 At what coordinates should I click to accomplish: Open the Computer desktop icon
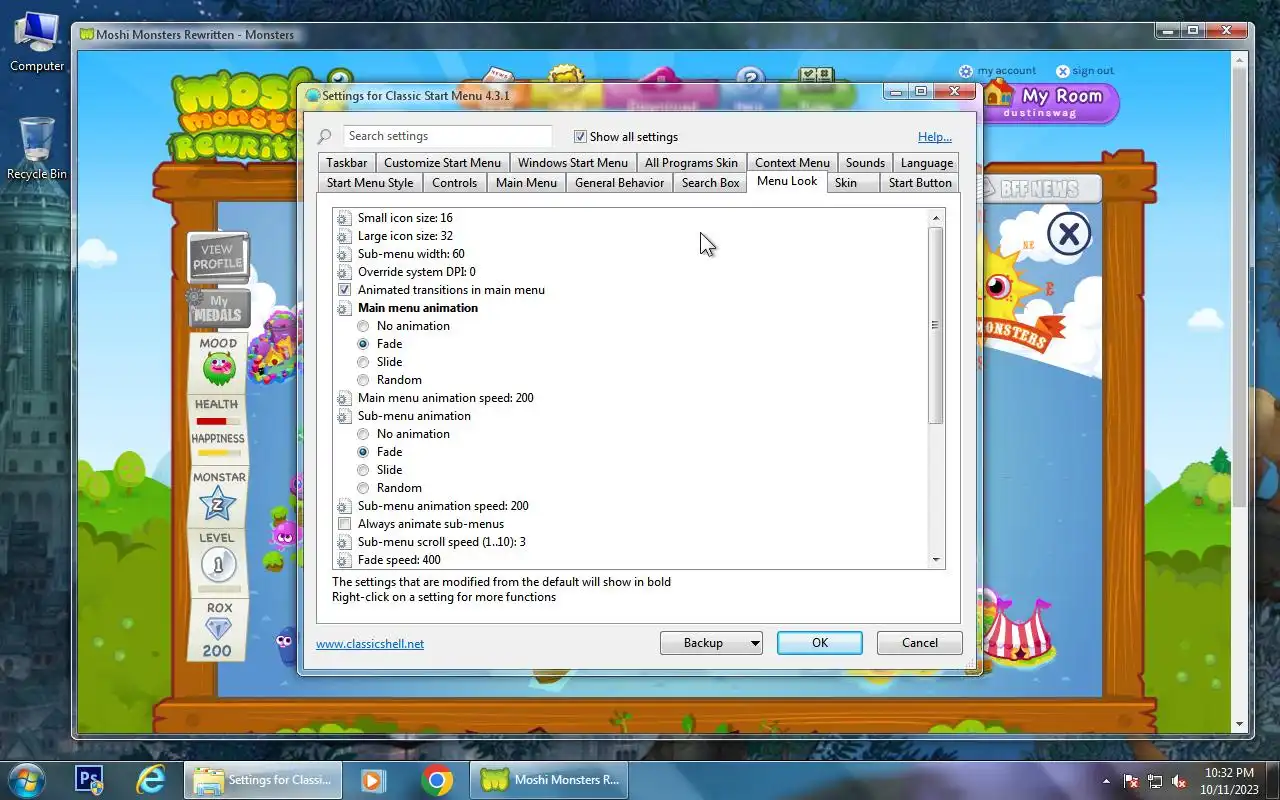(x=37, y=42)
